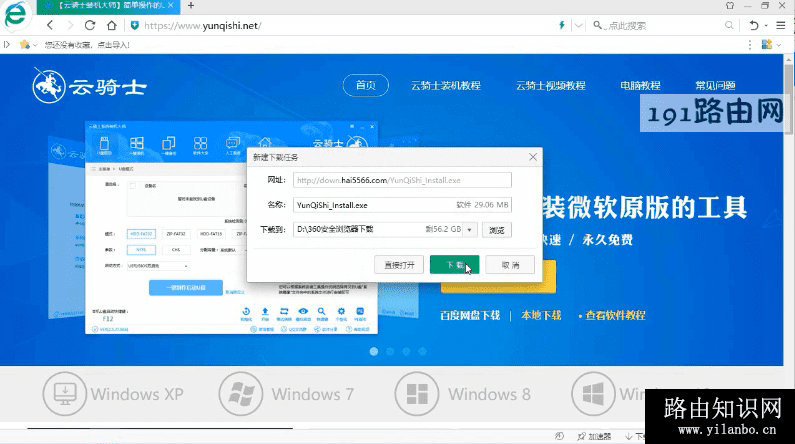The width and height of the screenshot is (795, 444).
Task: Click the skin shirt icon in title bar
Action: pyautogui.click(x=730, y=6)
